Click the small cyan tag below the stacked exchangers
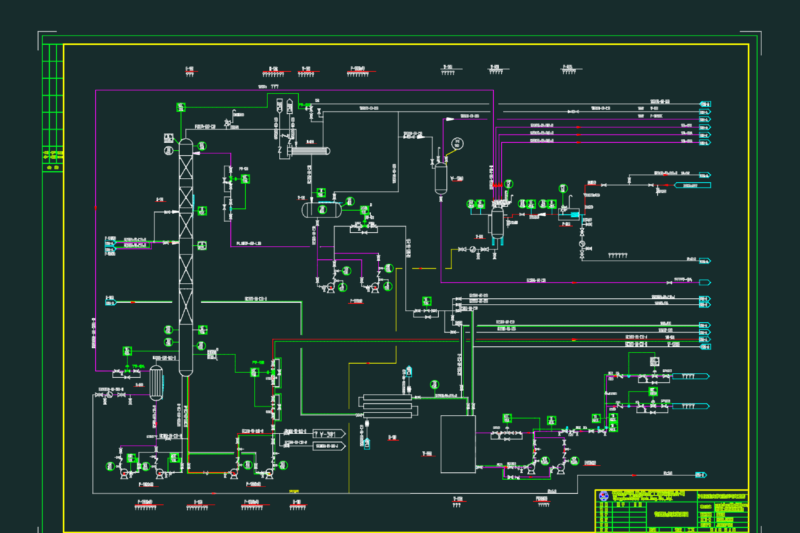This screenshot has width=800, height=533. tap(366, 443)
